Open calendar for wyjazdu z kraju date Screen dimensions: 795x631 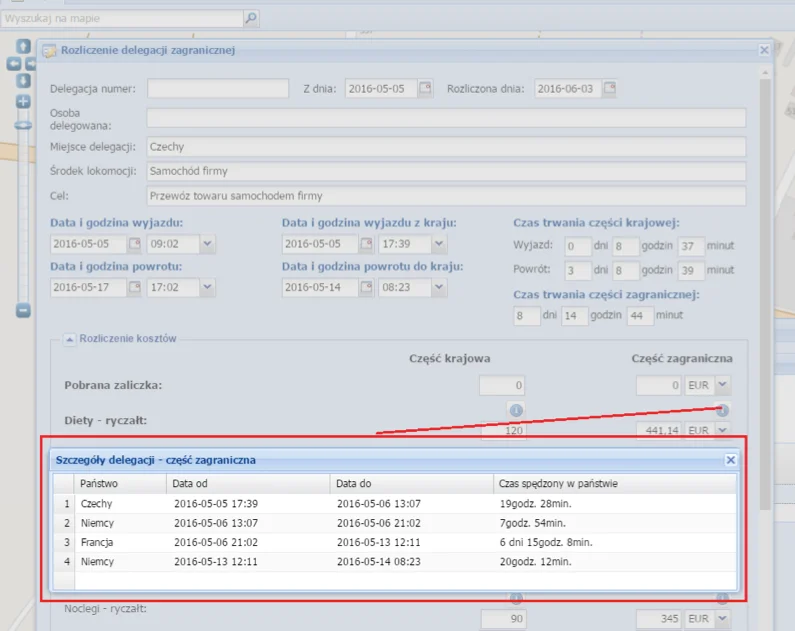coord(366,244)
